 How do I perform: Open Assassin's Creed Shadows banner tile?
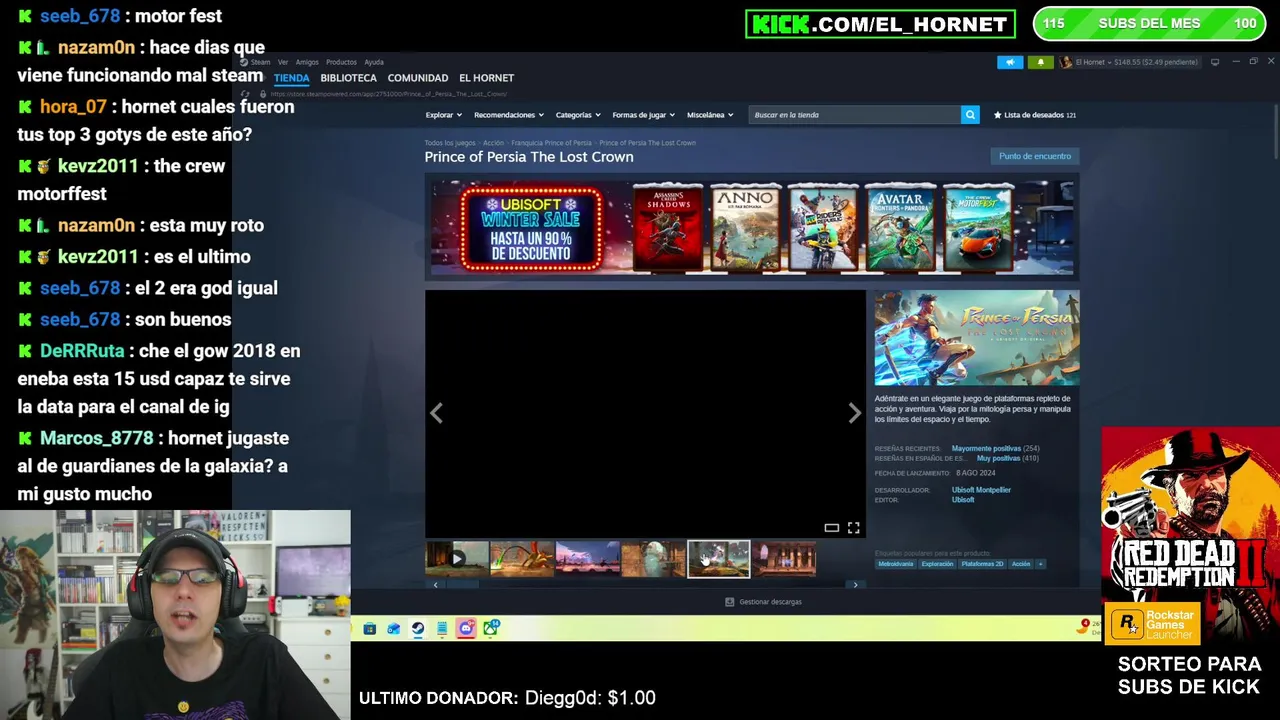click(668, 227)
